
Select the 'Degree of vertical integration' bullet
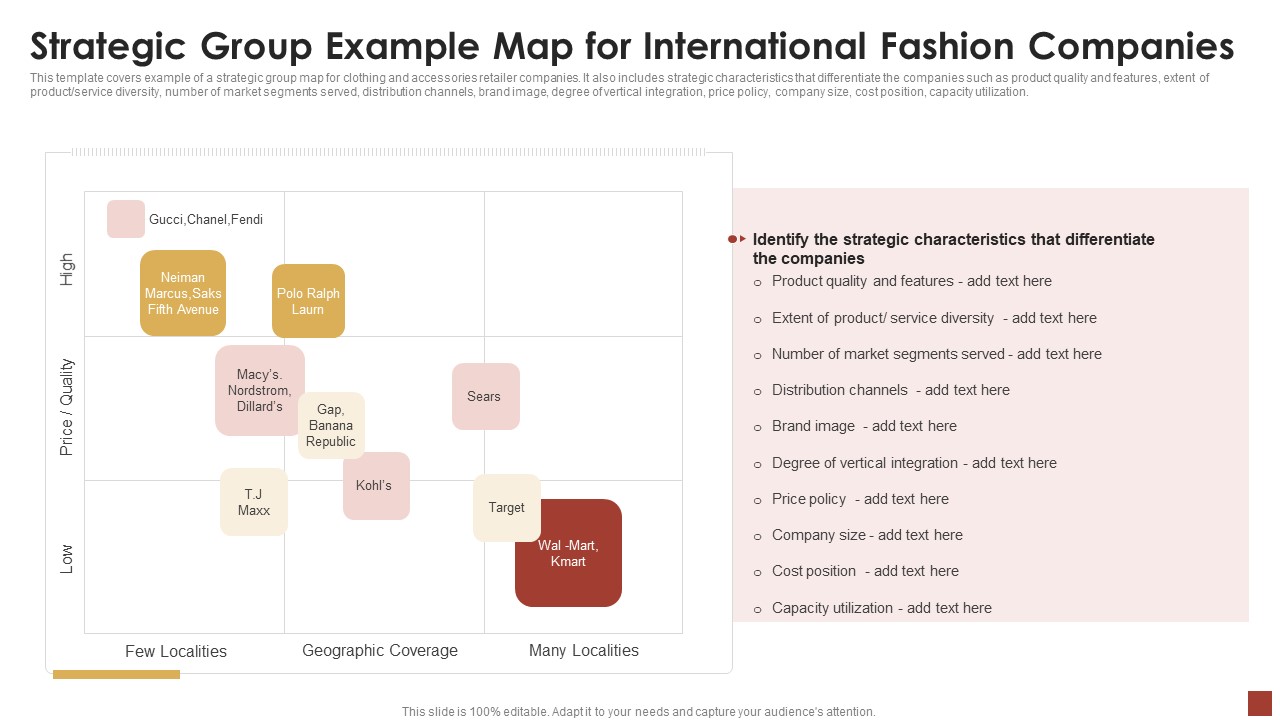coord(914,463)
